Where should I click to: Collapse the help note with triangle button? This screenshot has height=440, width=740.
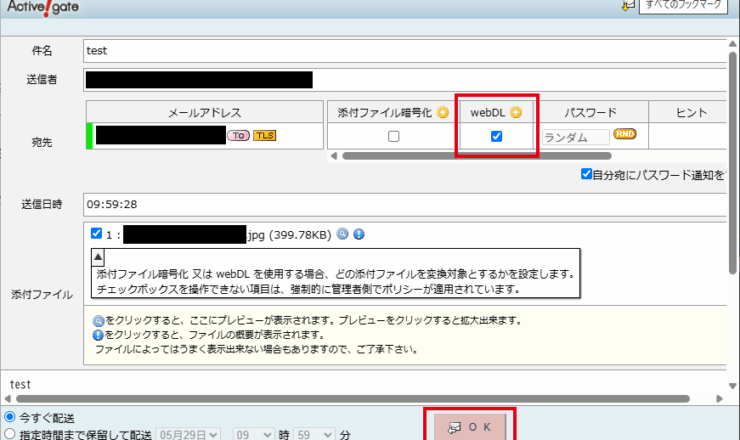98,257
